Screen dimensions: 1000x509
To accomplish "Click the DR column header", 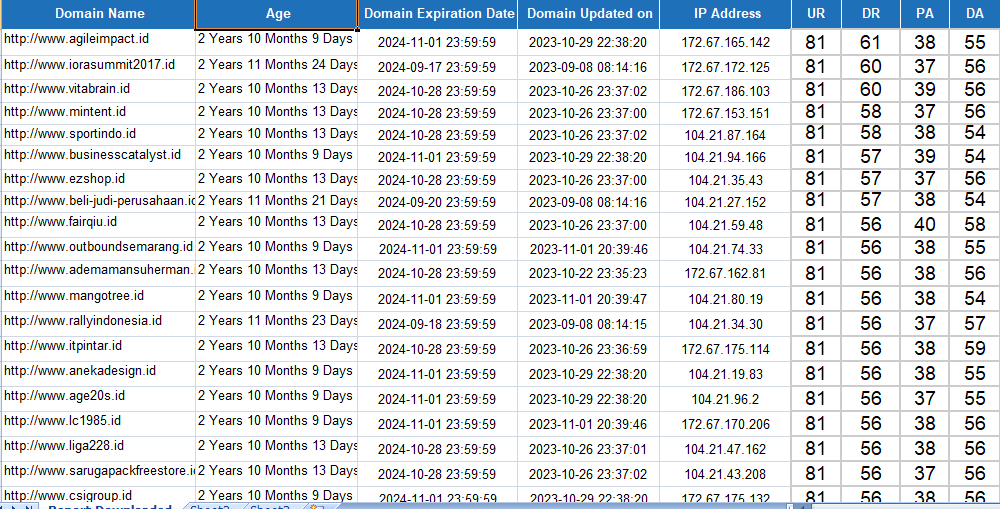I will click(870, 14).
